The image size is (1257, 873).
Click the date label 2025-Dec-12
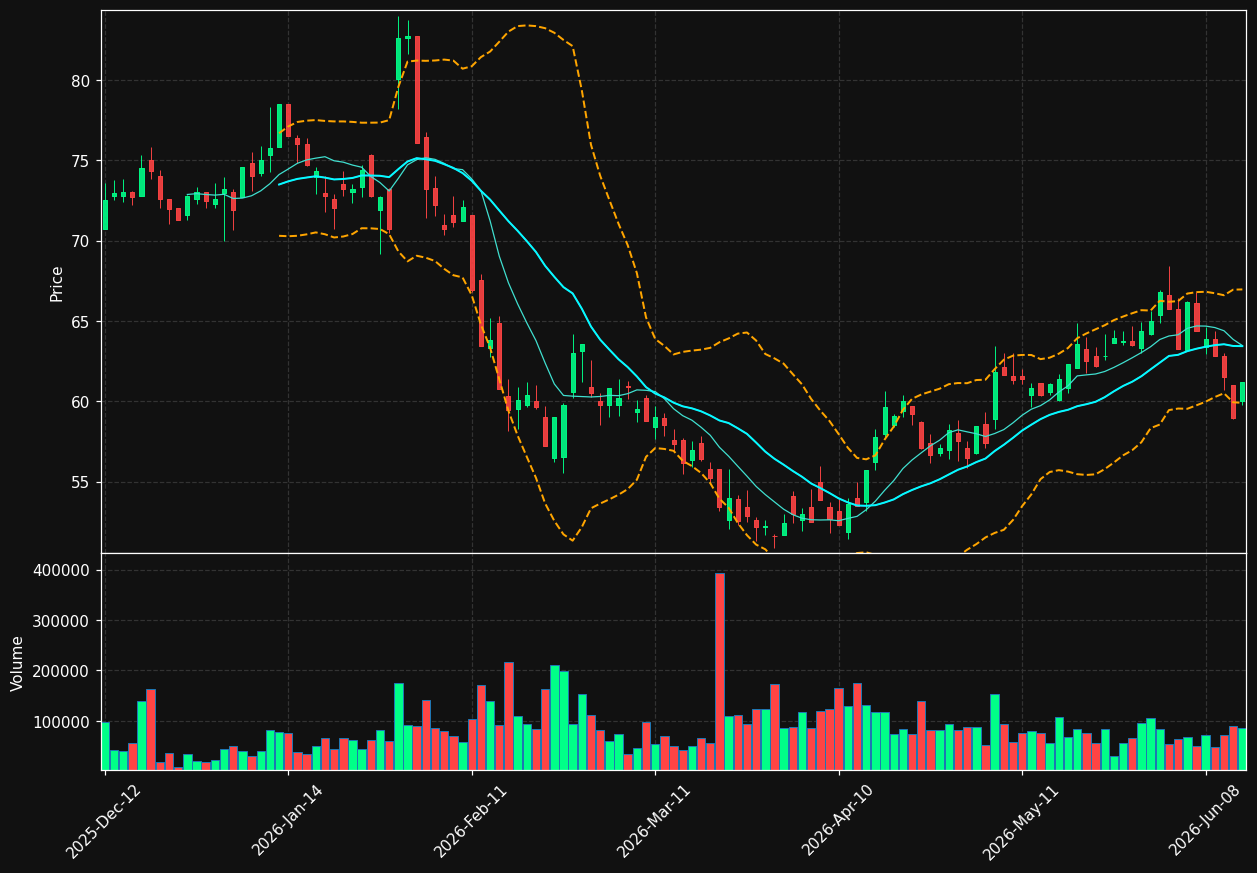(x=104, y=821)
